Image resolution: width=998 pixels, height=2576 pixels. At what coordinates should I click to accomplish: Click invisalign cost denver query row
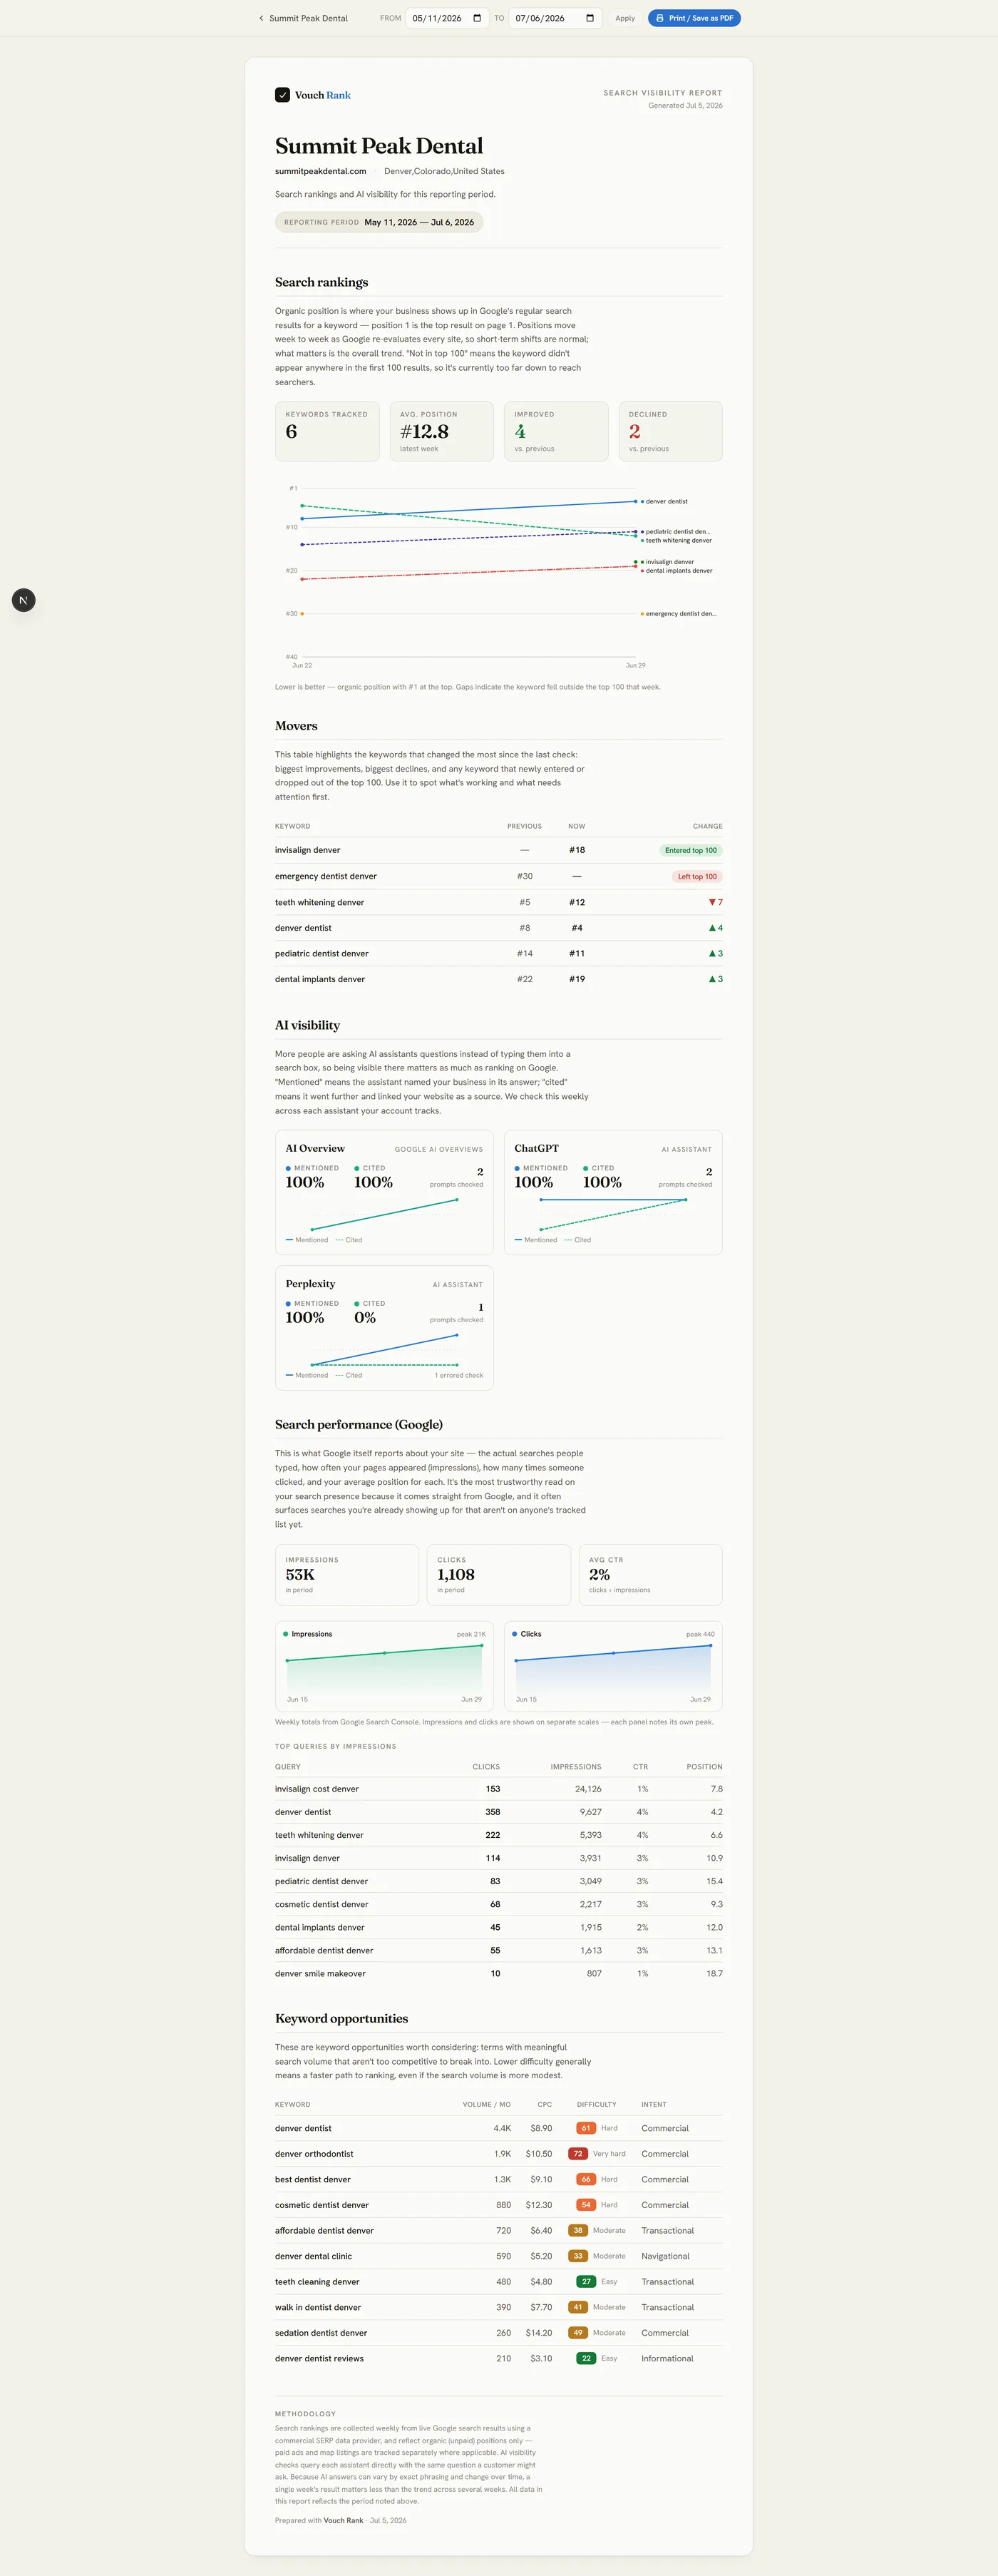499,1789
